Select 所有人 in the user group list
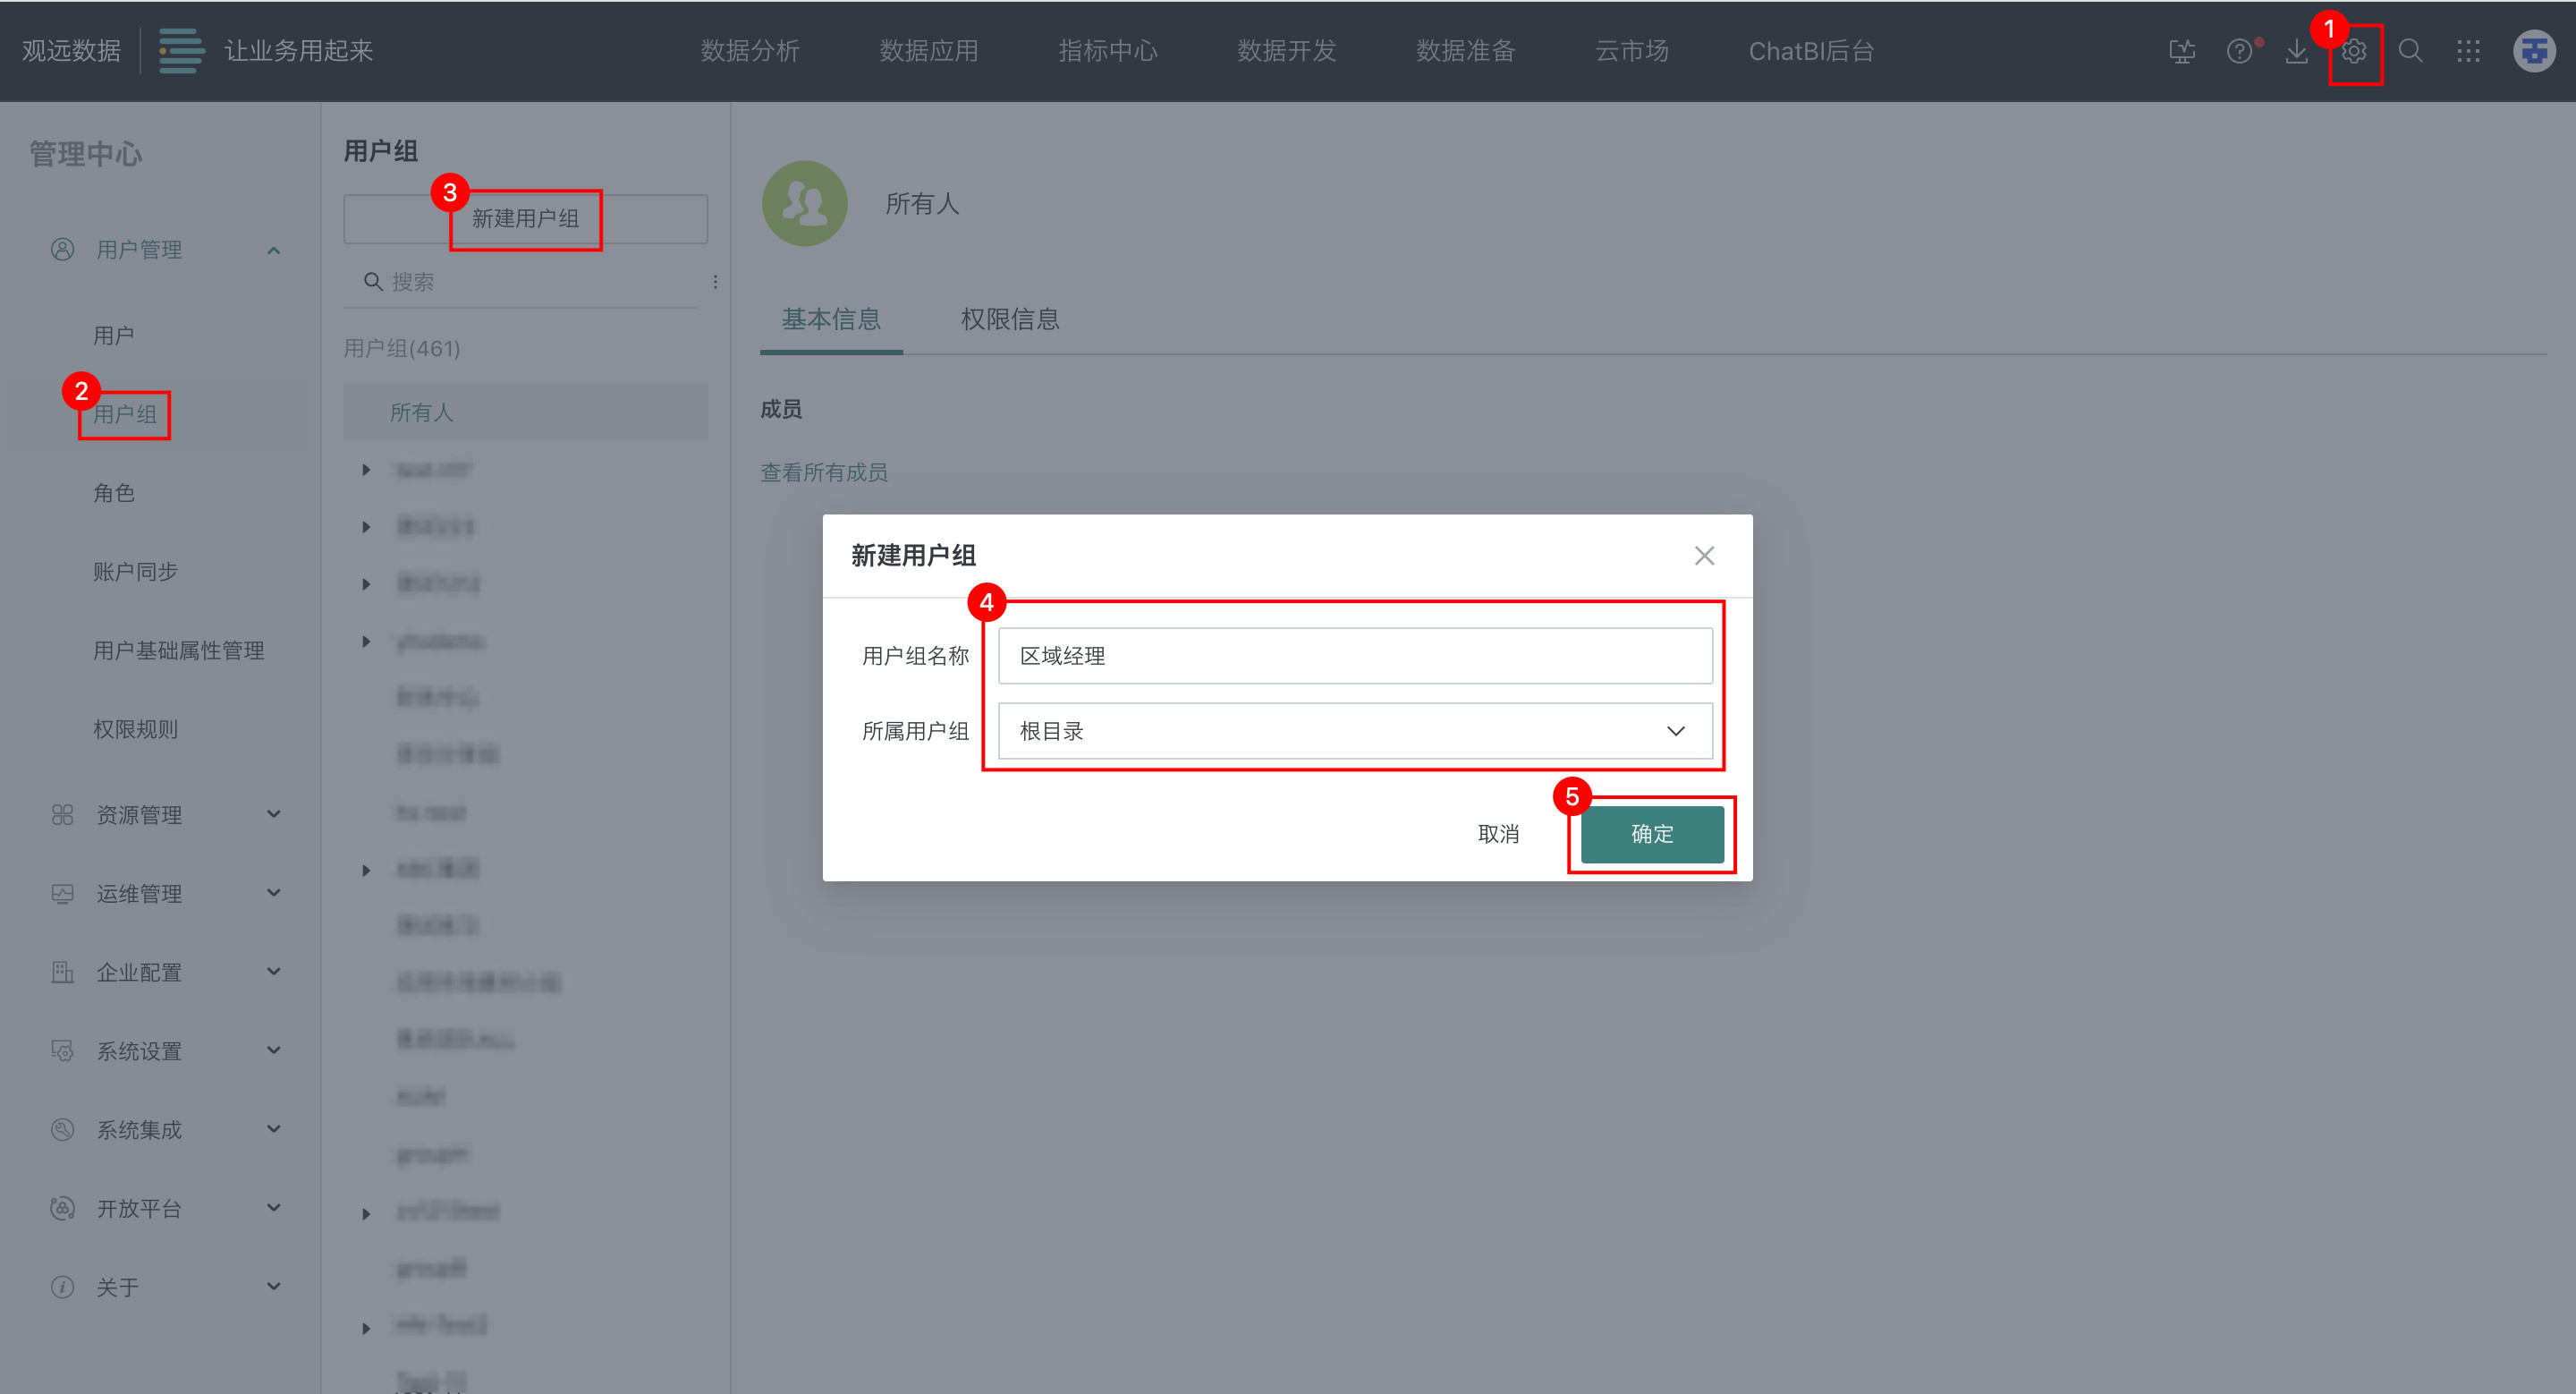The image size is (2576, 1394). (x=422, y=412)
